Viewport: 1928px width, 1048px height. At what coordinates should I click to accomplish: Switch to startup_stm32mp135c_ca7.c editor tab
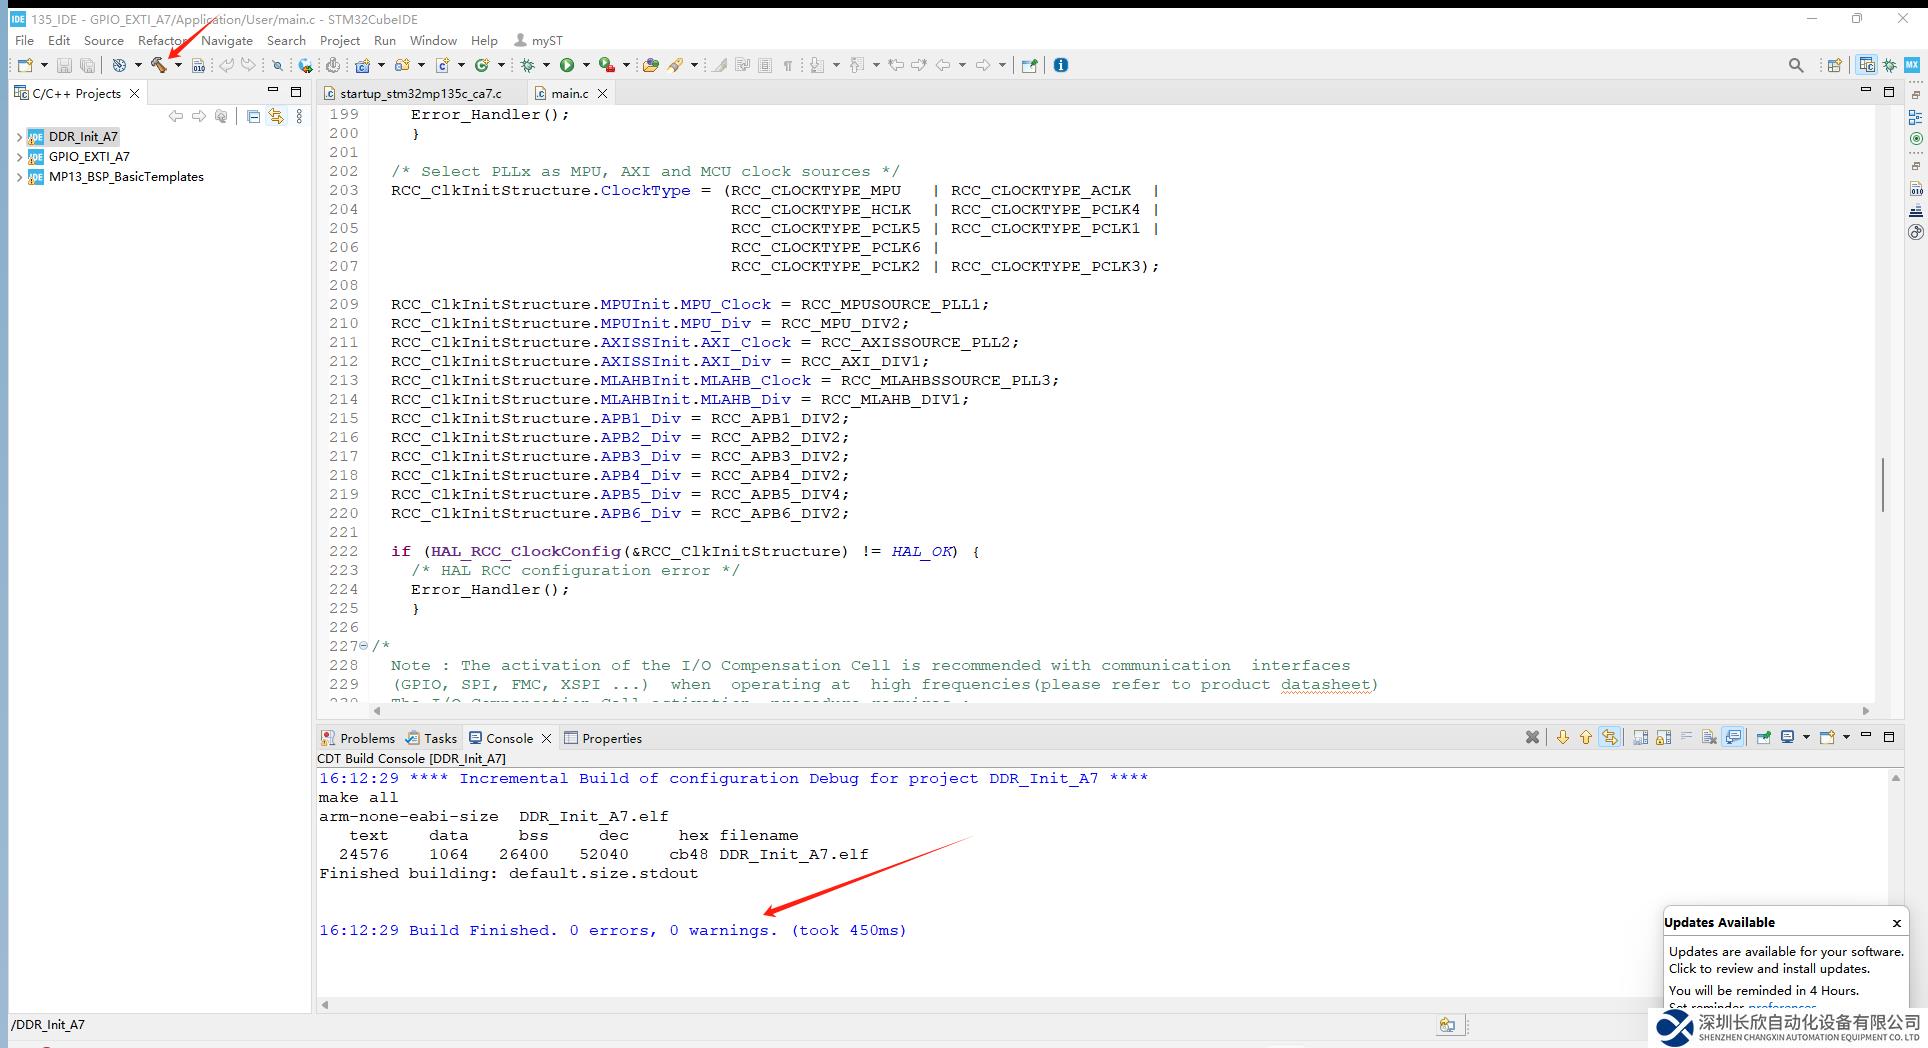[x=420, y=93]
